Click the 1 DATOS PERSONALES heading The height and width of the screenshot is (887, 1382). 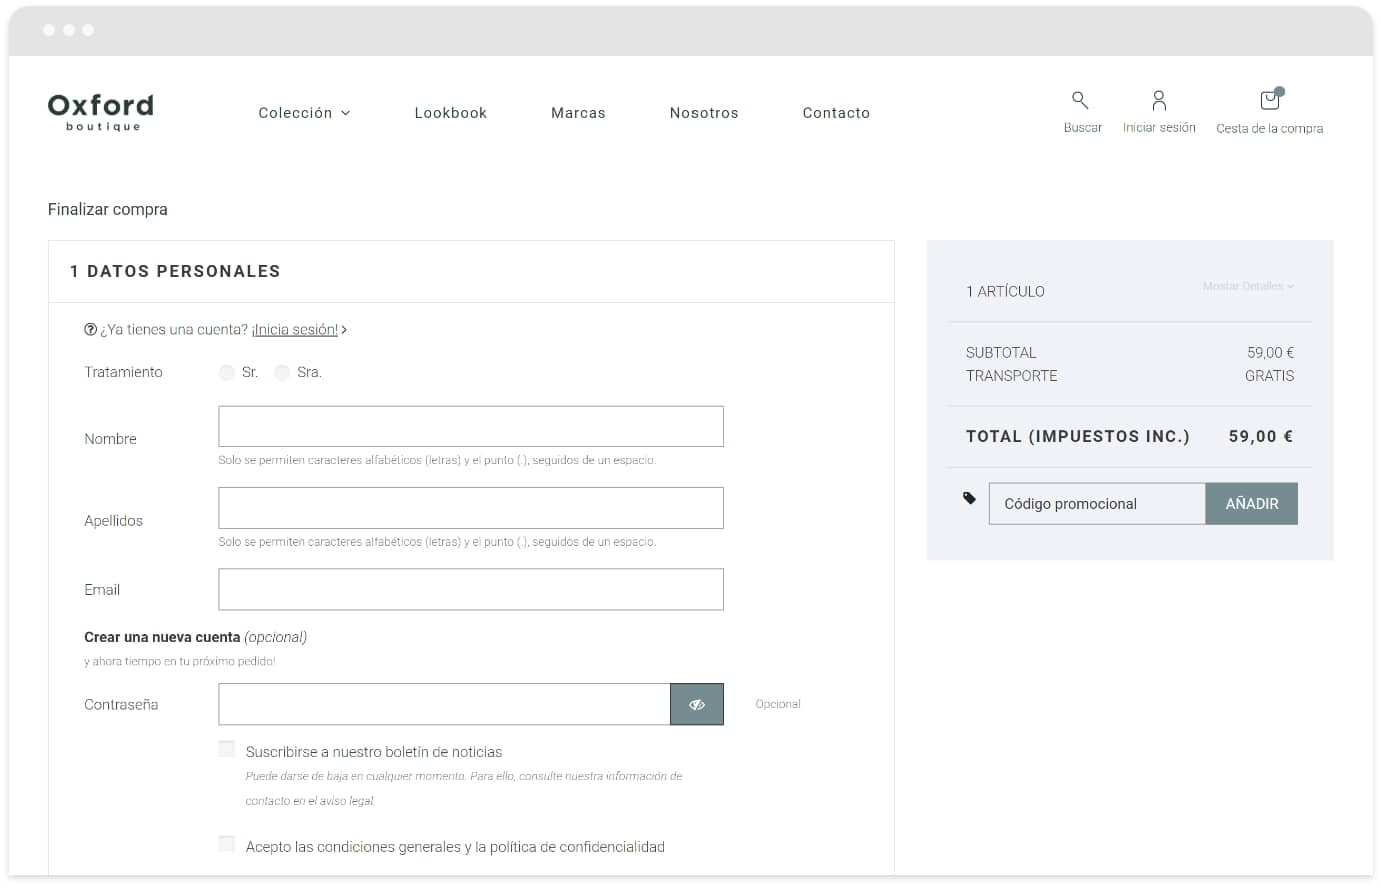click(175, 271)
